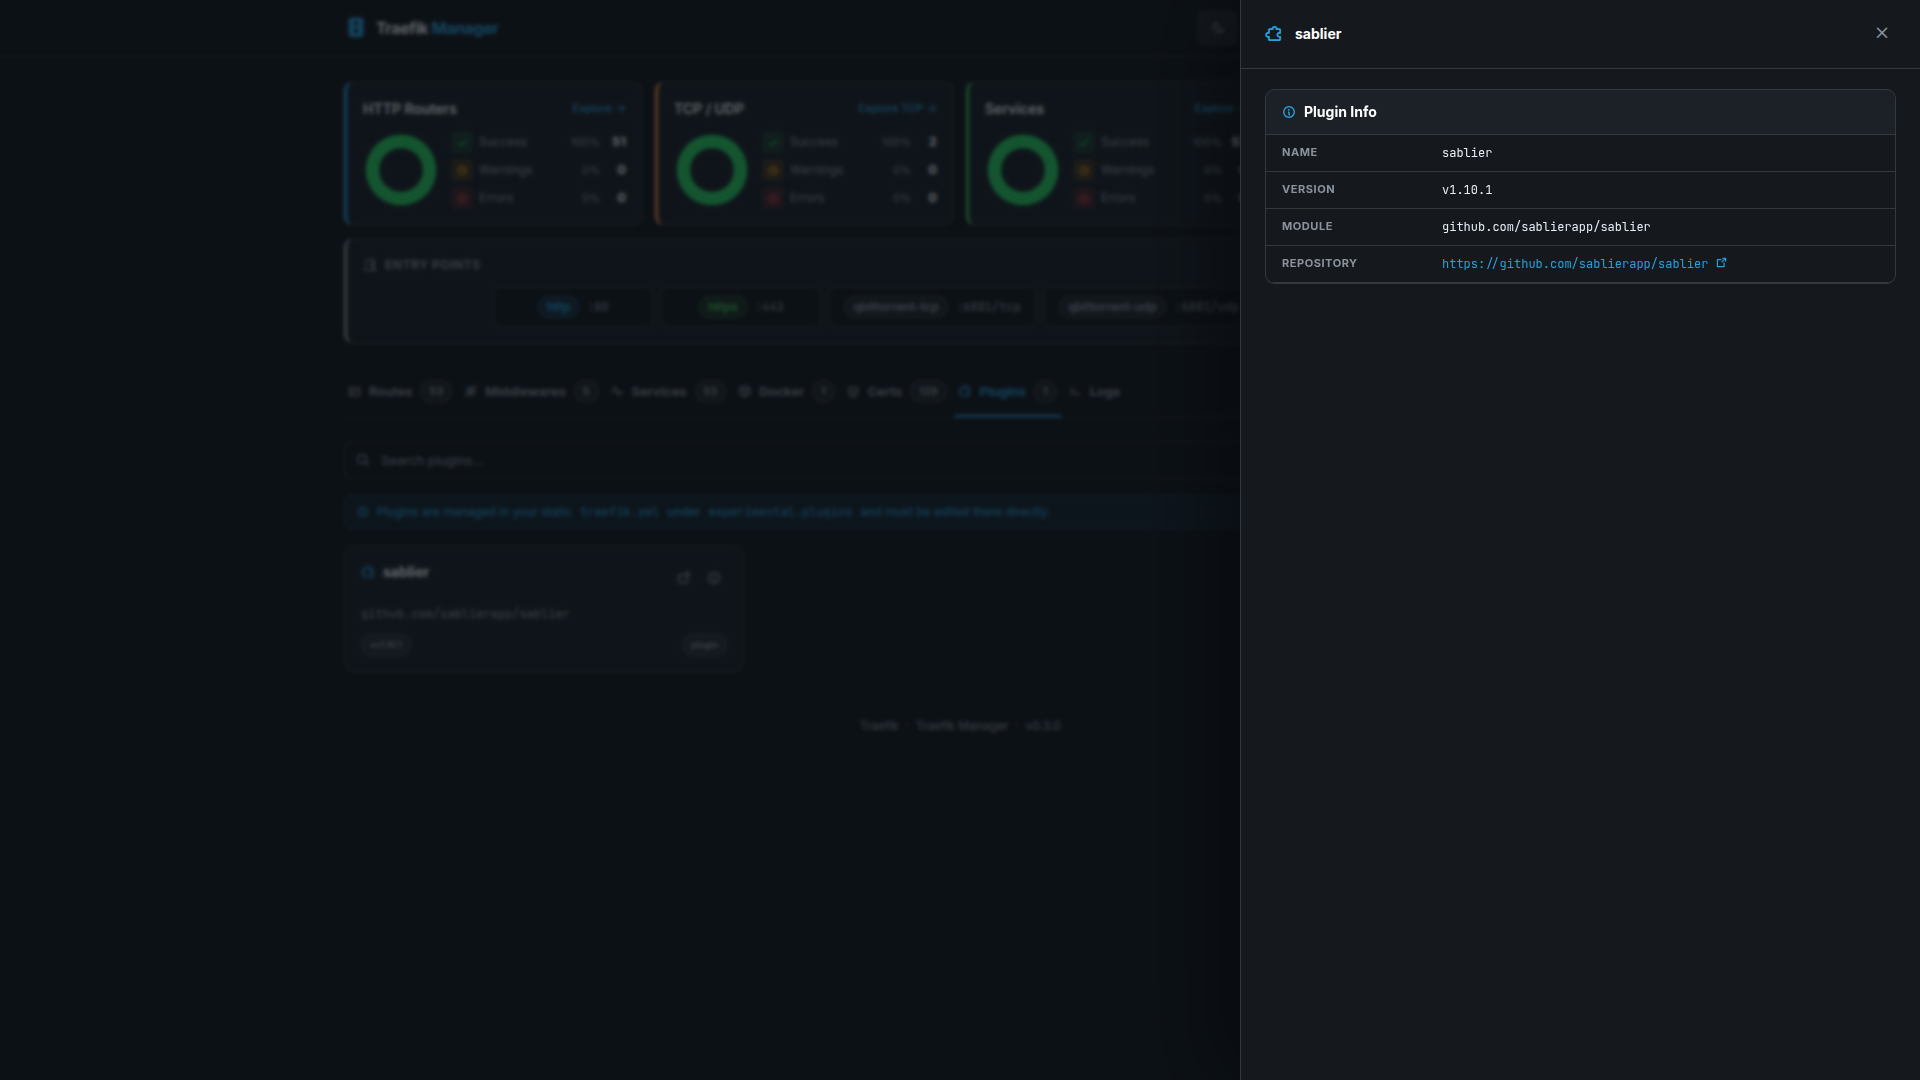This screenshot has height=1080, width=1920.
Task: Close the sablier plugin info panel
Action: (1881, 32)
